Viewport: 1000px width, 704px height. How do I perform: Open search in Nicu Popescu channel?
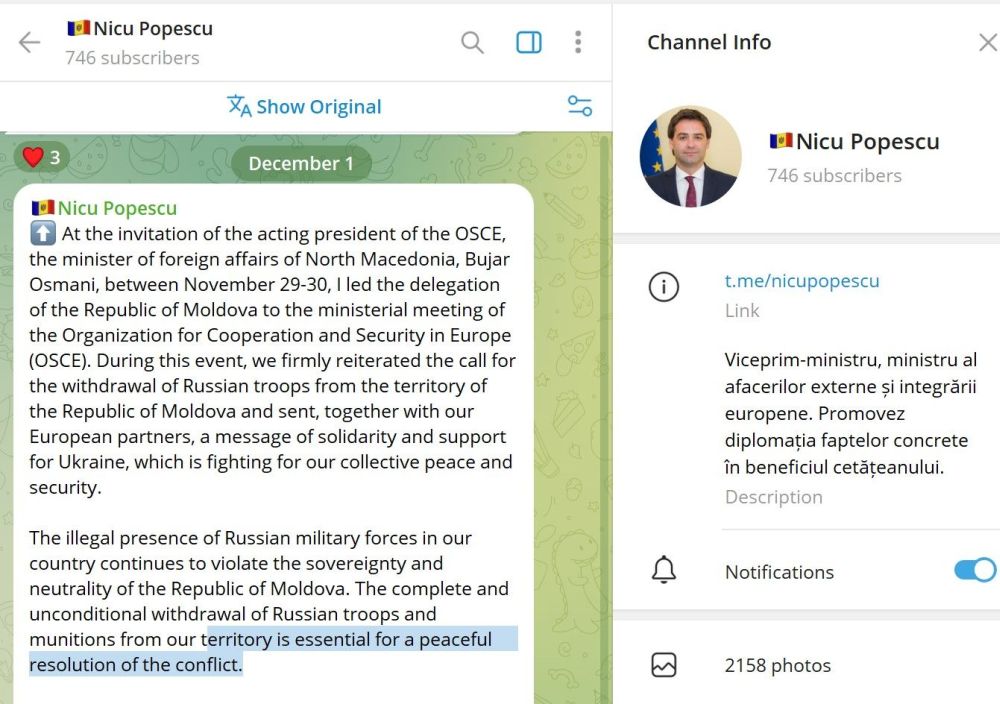pos(472,43)
